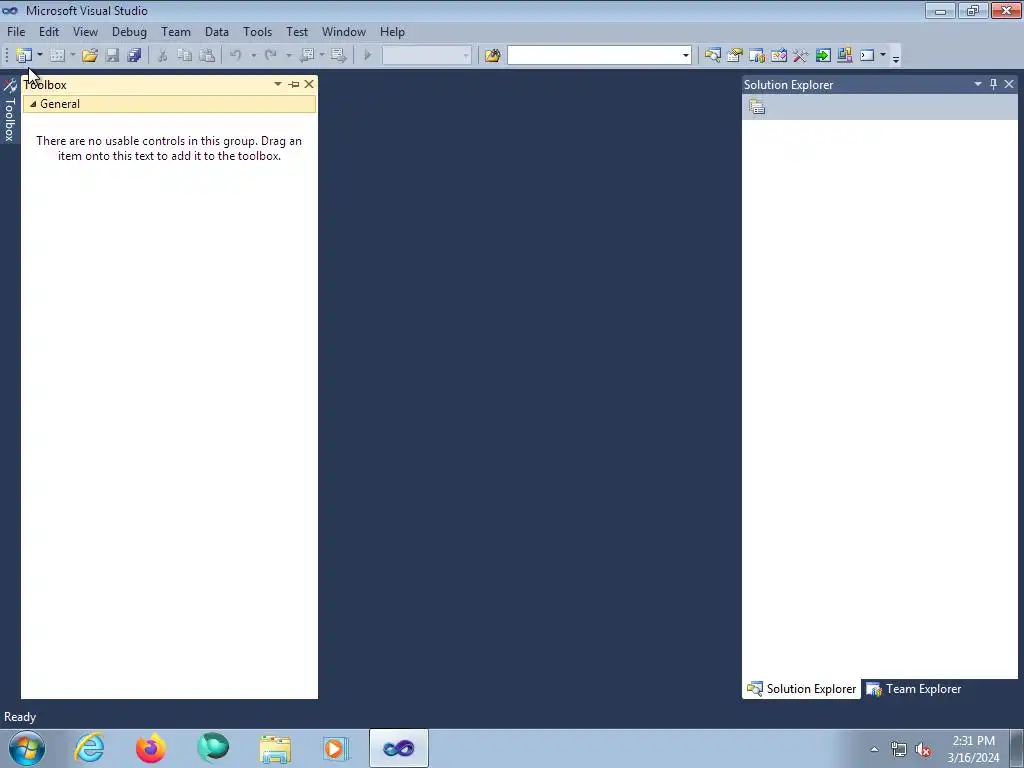Click the 'There are no usable controls' text
The width and height of the screenshot is (1024, 768).
pyautogui.click(x=169, y=148)
